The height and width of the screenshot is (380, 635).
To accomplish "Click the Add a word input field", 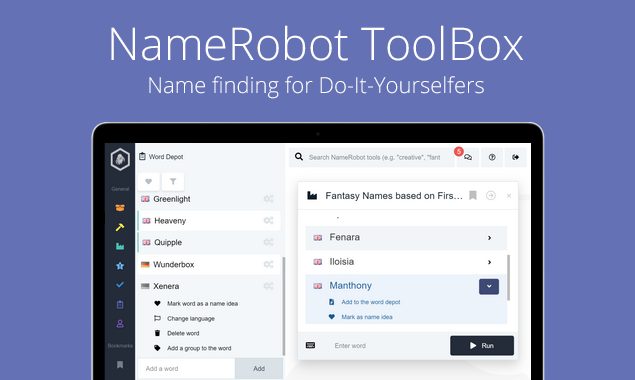I will (x=186, y=369).
